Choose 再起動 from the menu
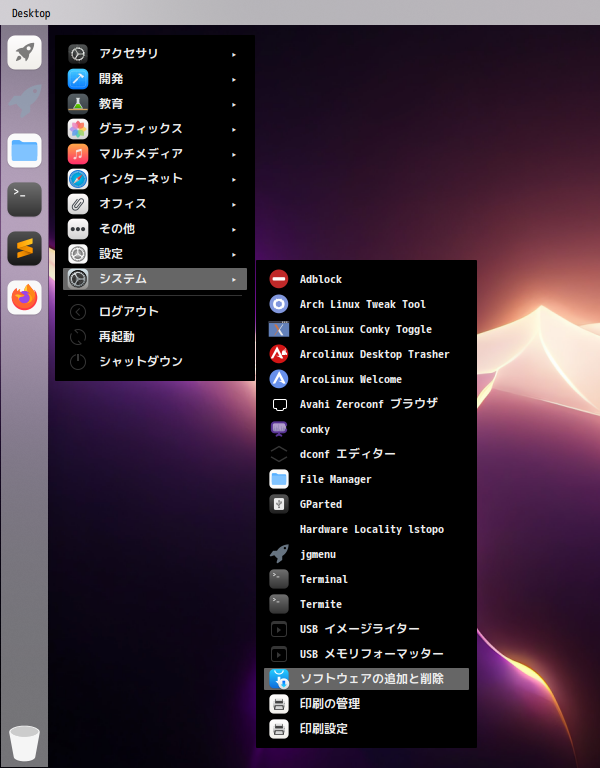 [155, 336]
